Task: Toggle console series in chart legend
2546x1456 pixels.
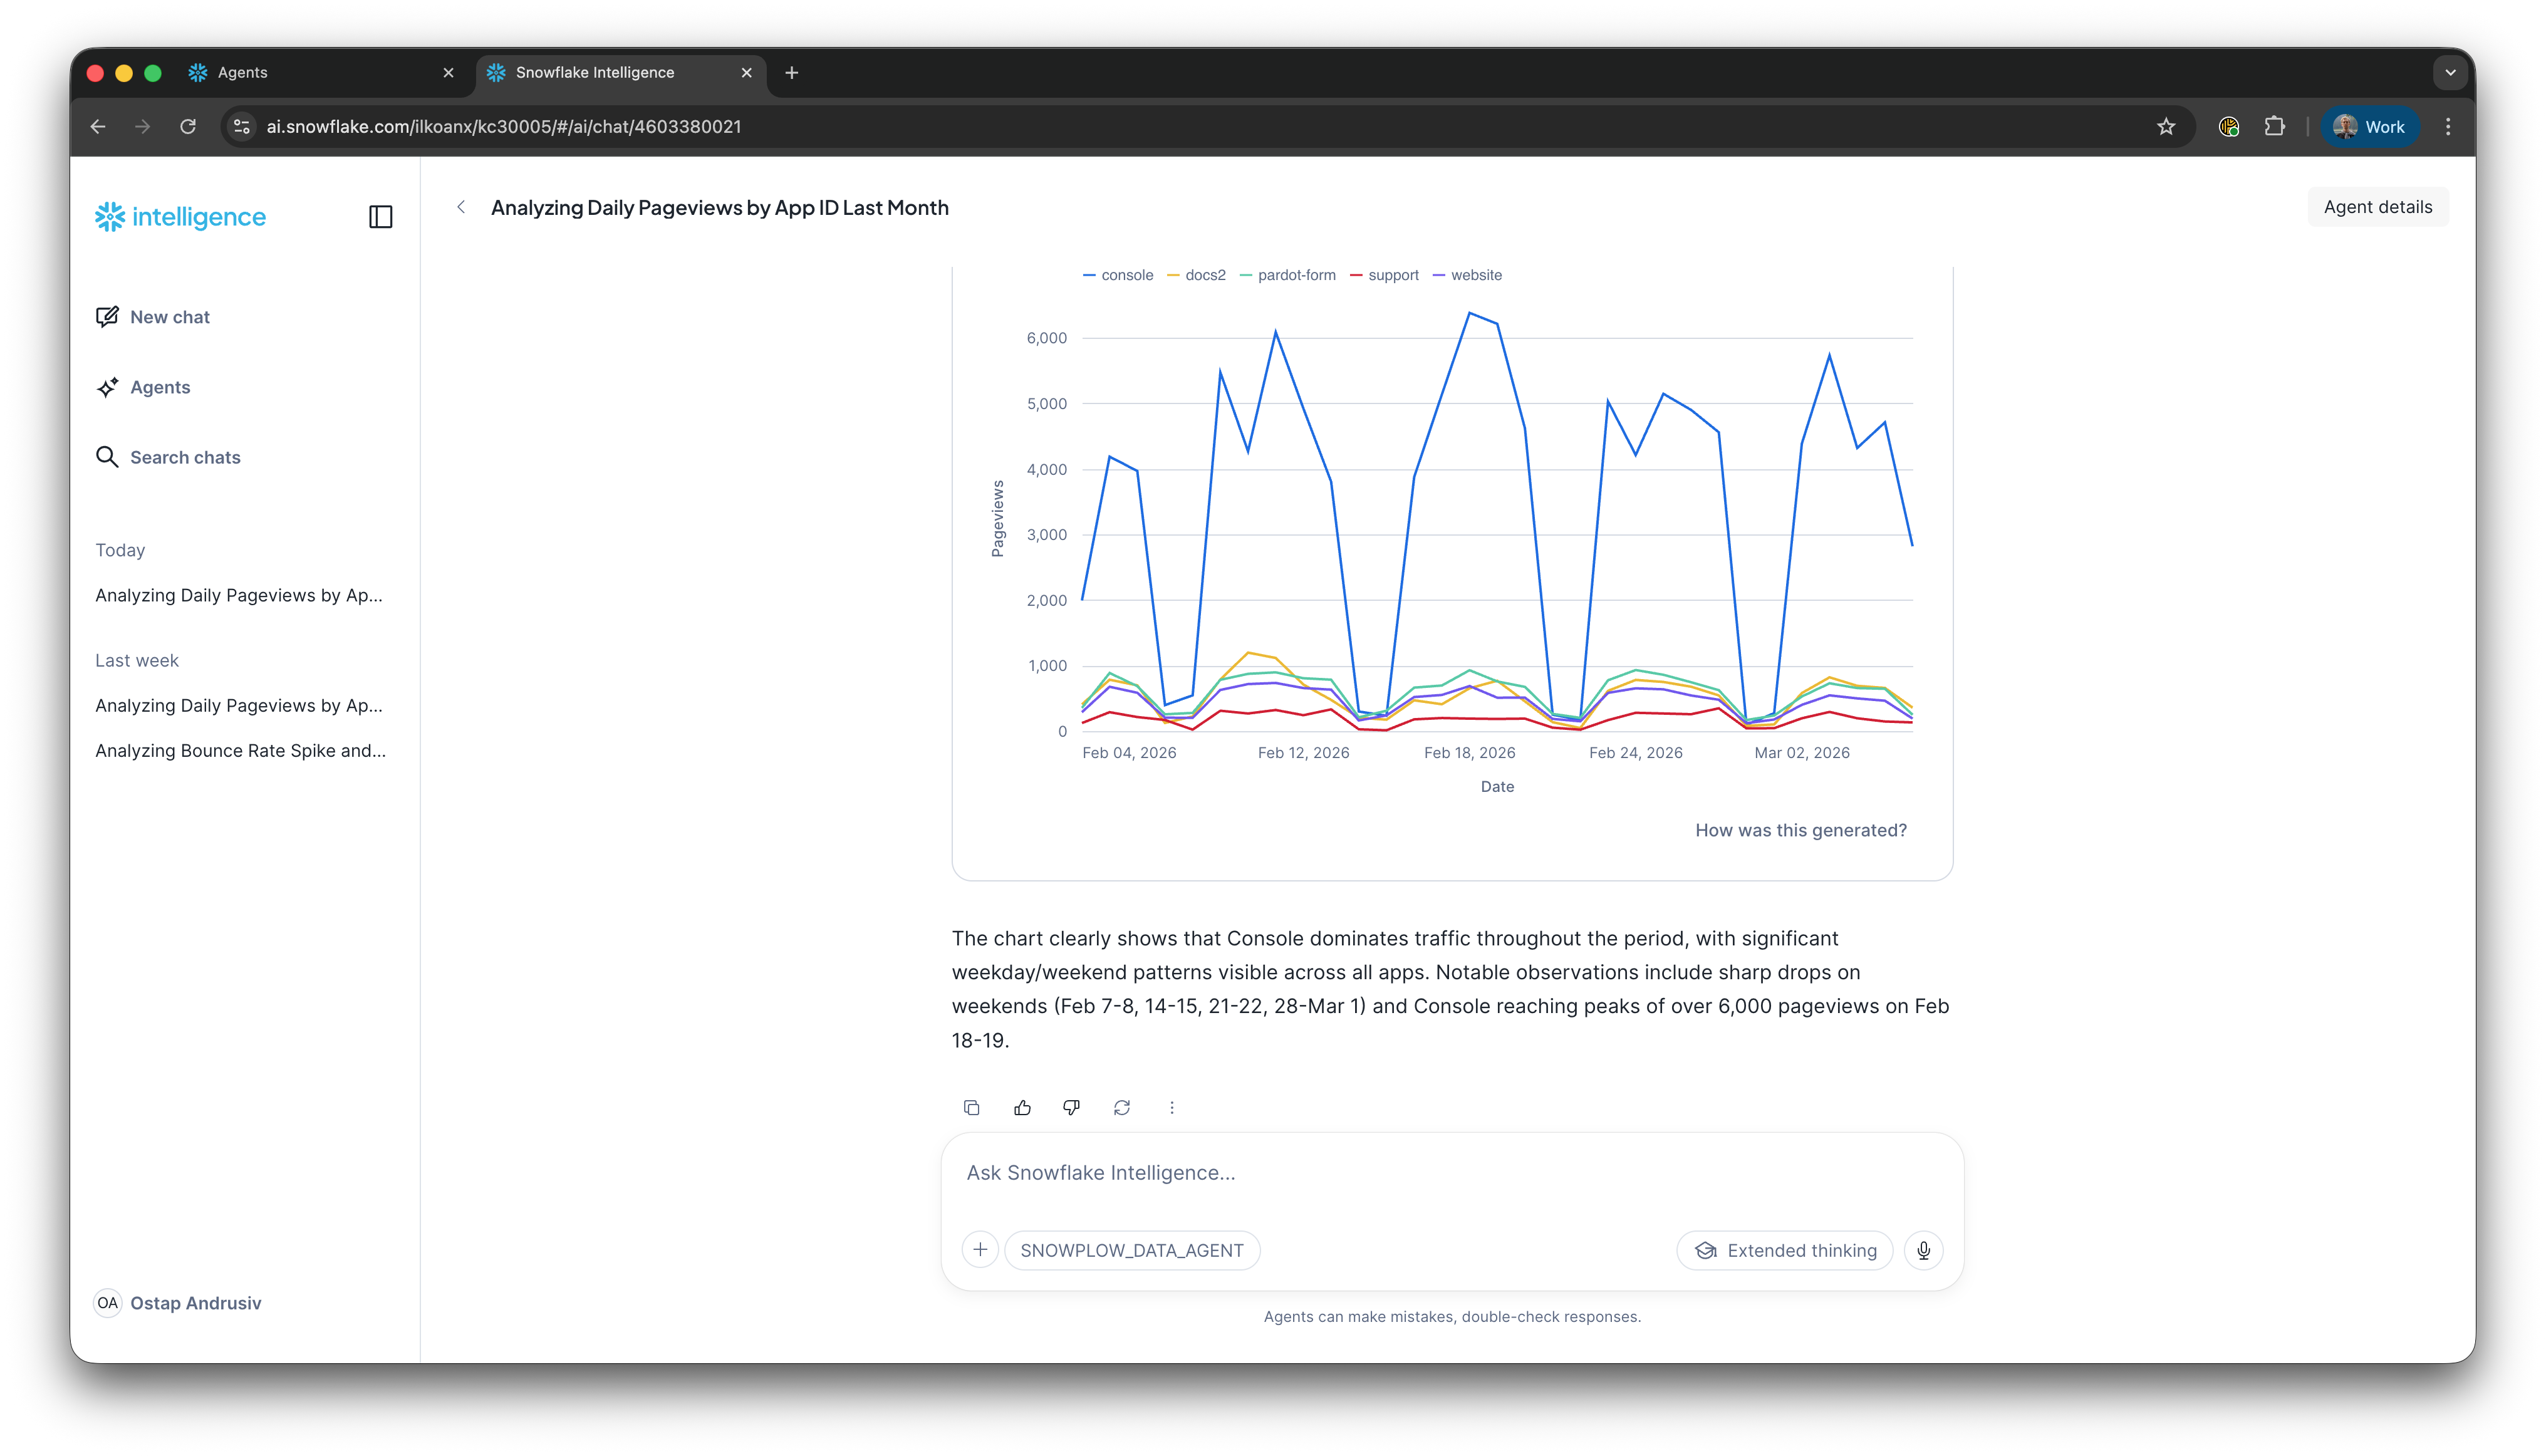Action: [1118, 275]
